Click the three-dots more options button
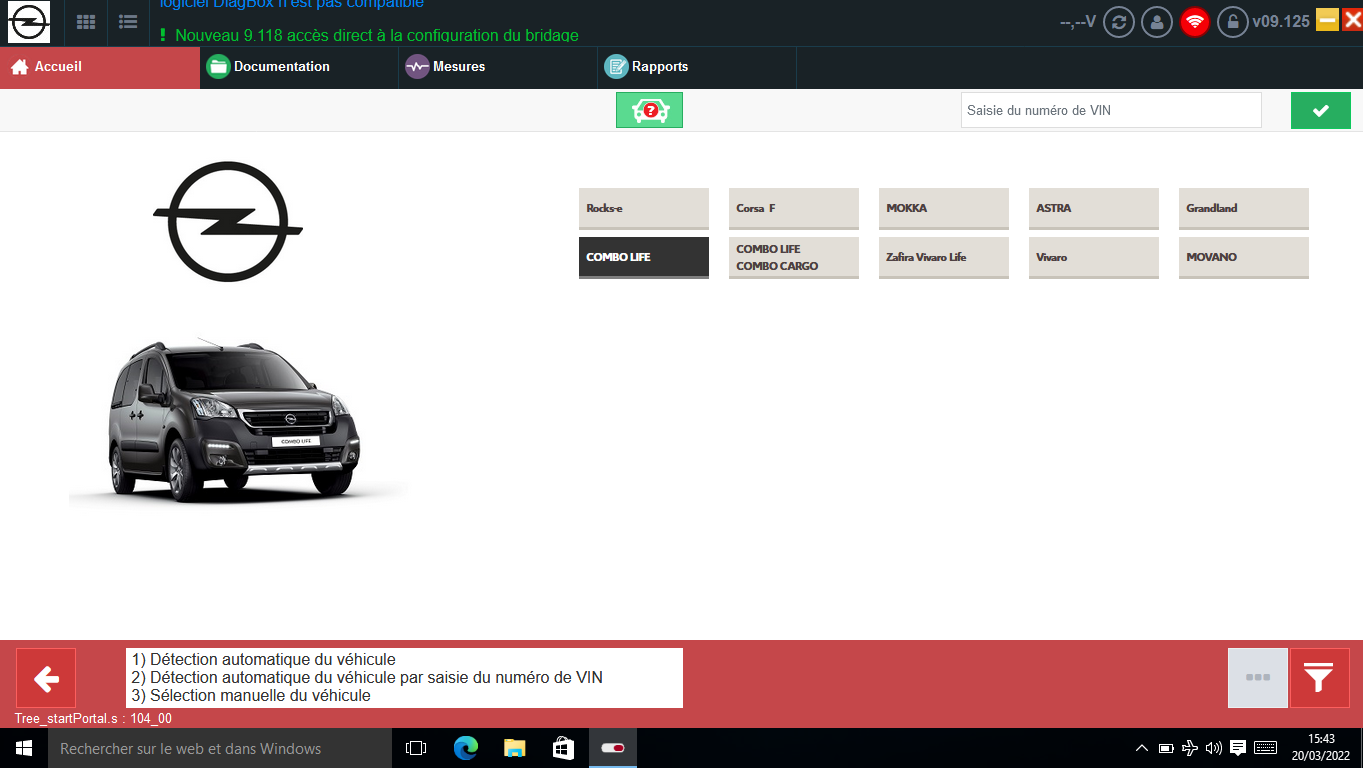The height and width of the screenshot is (768, 1363). point(1258,678)
